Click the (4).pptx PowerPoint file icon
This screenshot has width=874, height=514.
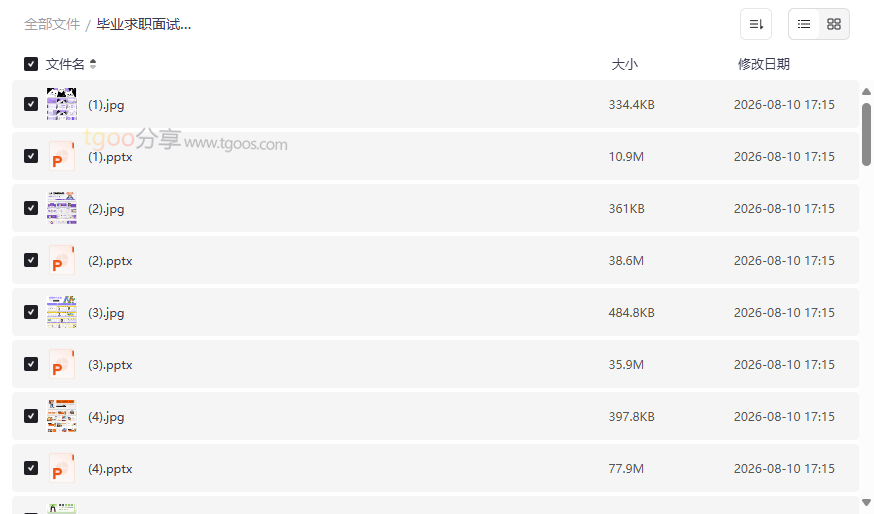point(61,468)
